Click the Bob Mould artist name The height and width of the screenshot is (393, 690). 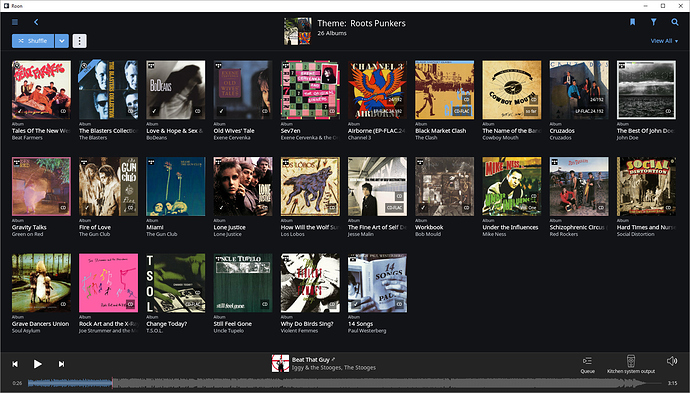click(428, 234)
